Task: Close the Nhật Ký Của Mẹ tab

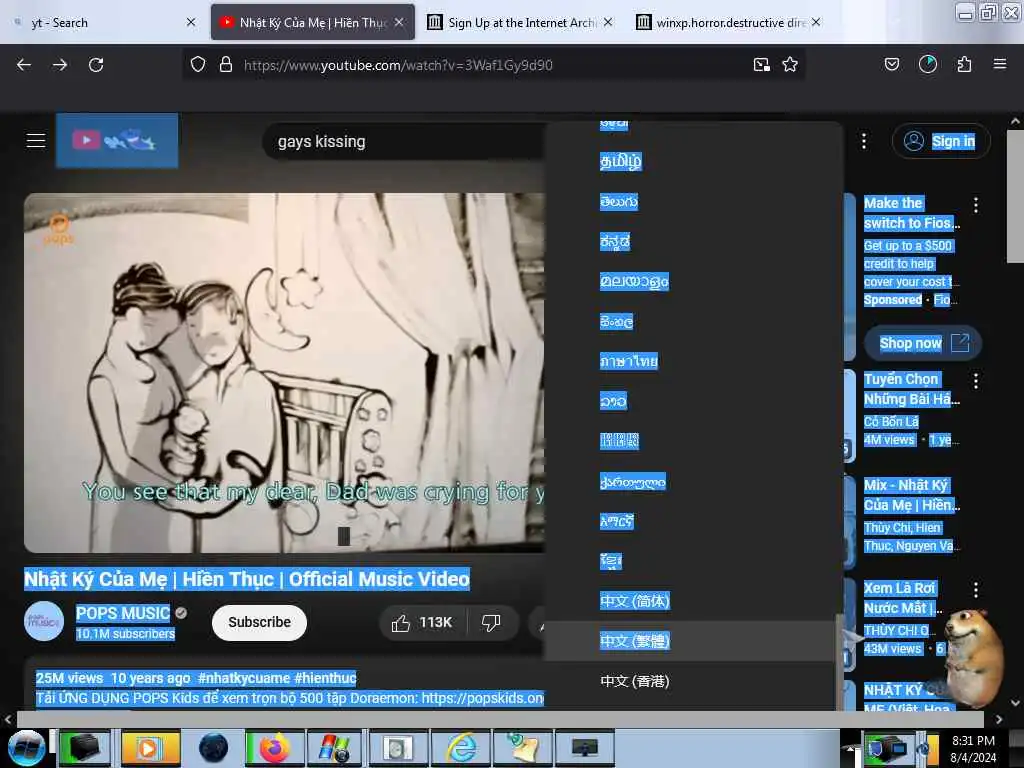Action: (x=399, y=22)
